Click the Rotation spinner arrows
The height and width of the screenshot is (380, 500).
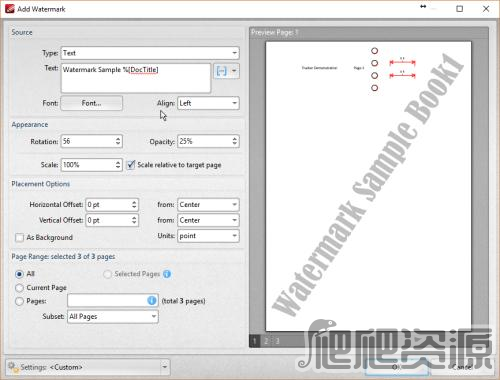118,141
